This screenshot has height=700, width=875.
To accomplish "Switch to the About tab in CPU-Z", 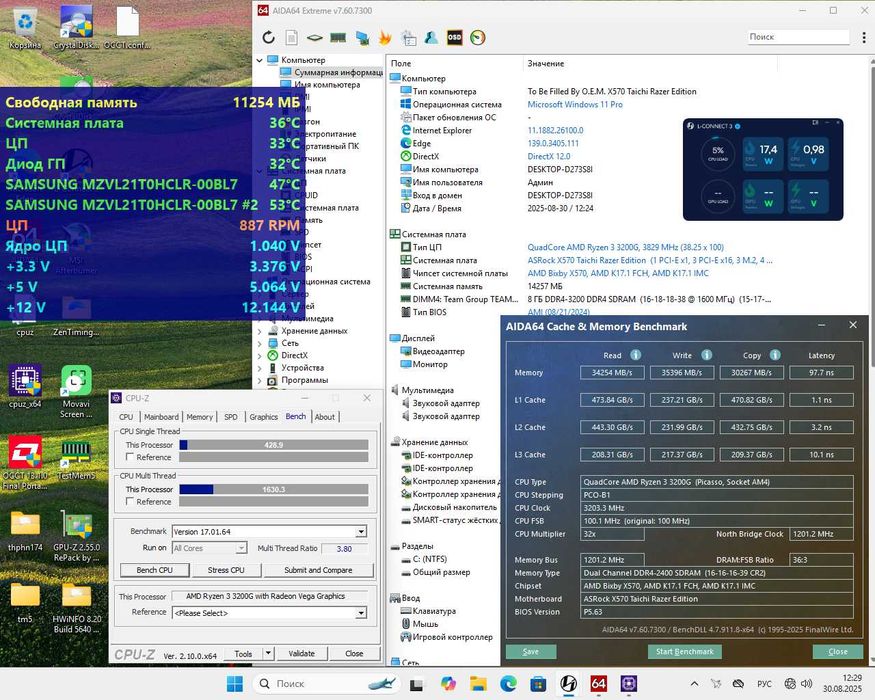I will 325,417.
